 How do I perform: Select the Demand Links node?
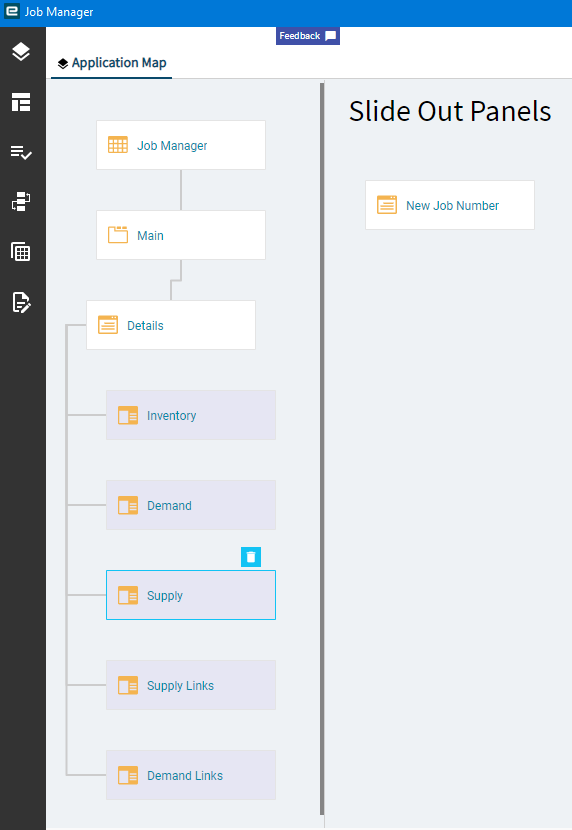pyautogui.click(x=191, y=775)
